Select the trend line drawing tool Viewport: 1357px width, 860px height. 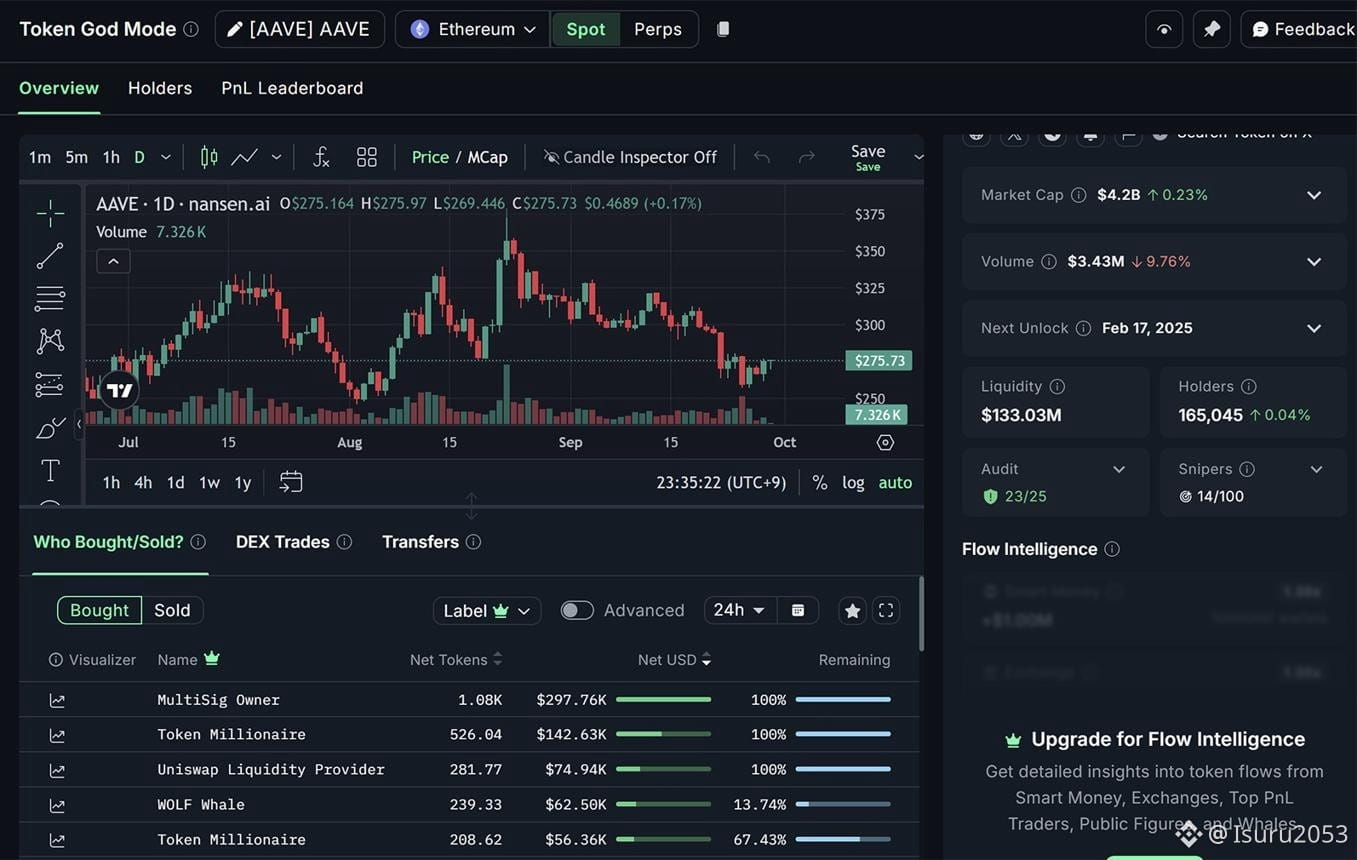coord(50,256)
